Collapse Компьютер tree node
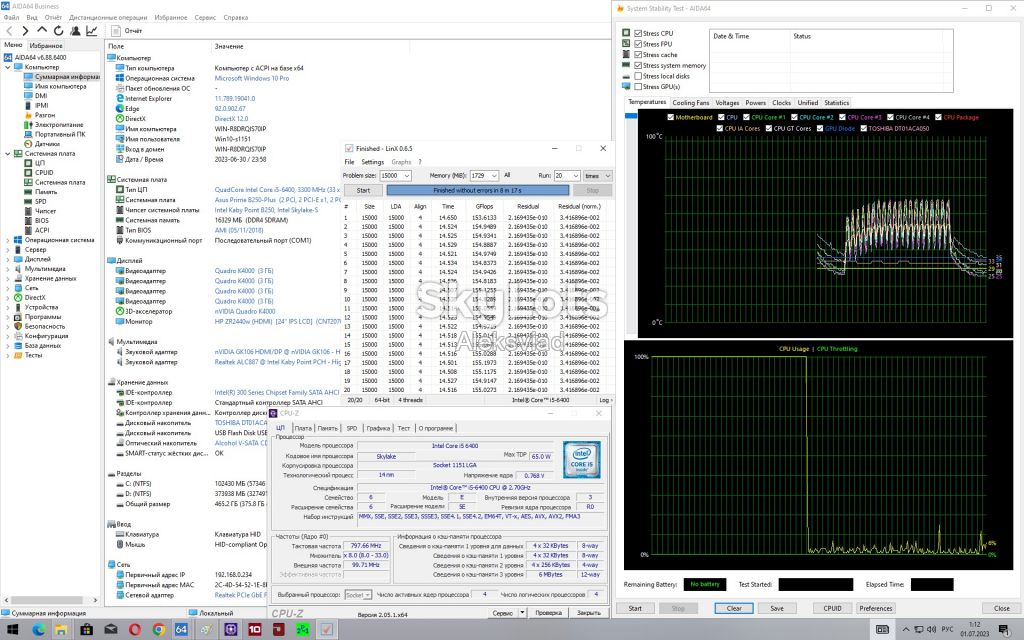 click(8, 67)
